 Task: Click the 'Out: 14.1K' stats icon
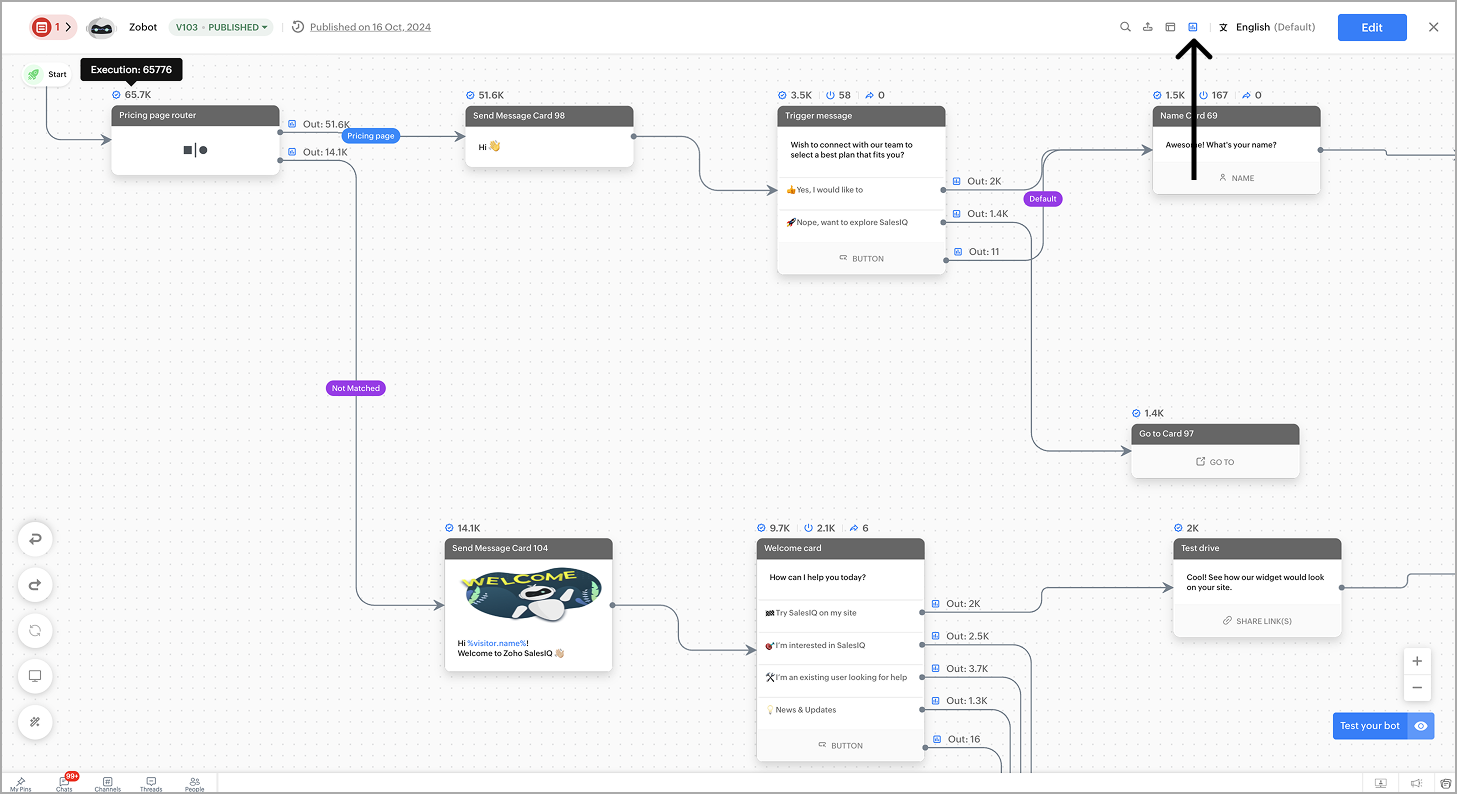(x=292, y=152)
